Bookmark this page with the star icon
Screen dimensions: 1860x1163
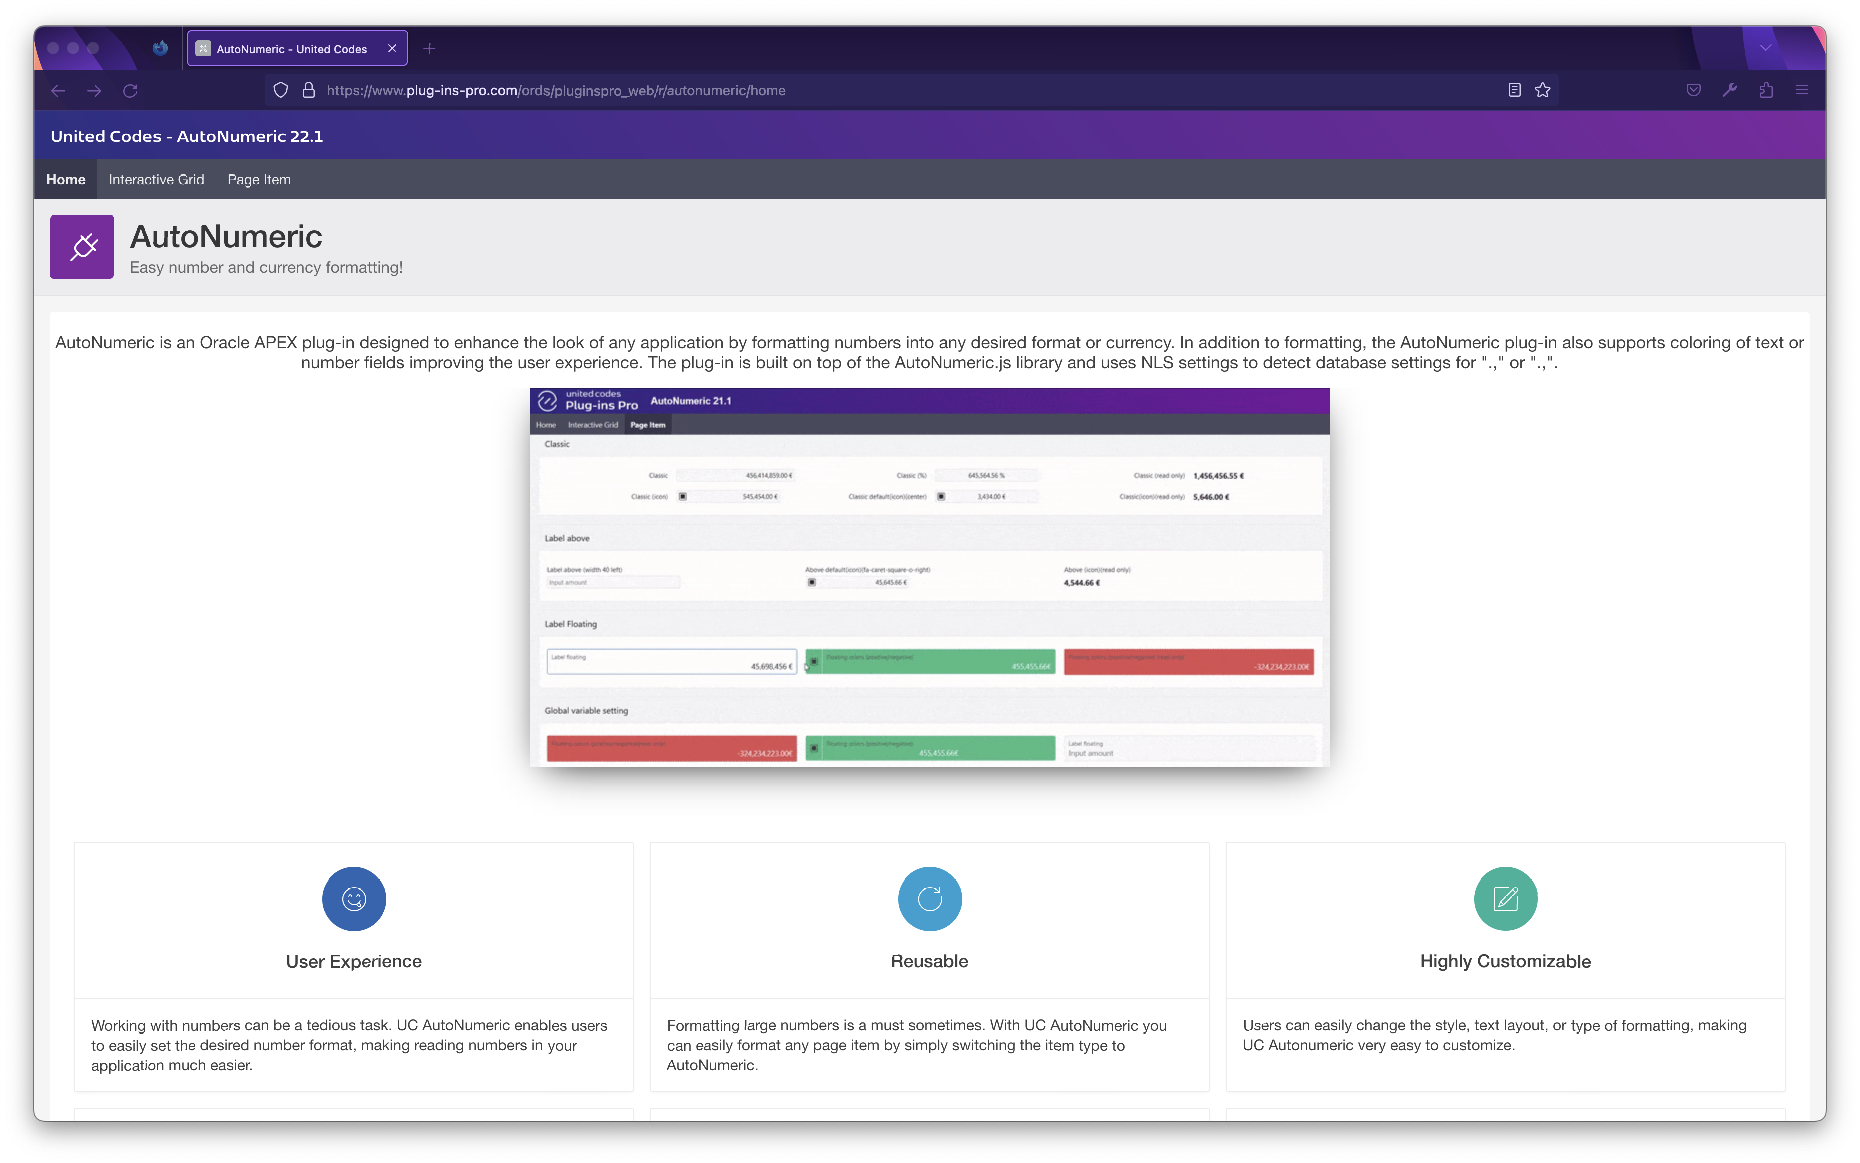point(1543,90)
